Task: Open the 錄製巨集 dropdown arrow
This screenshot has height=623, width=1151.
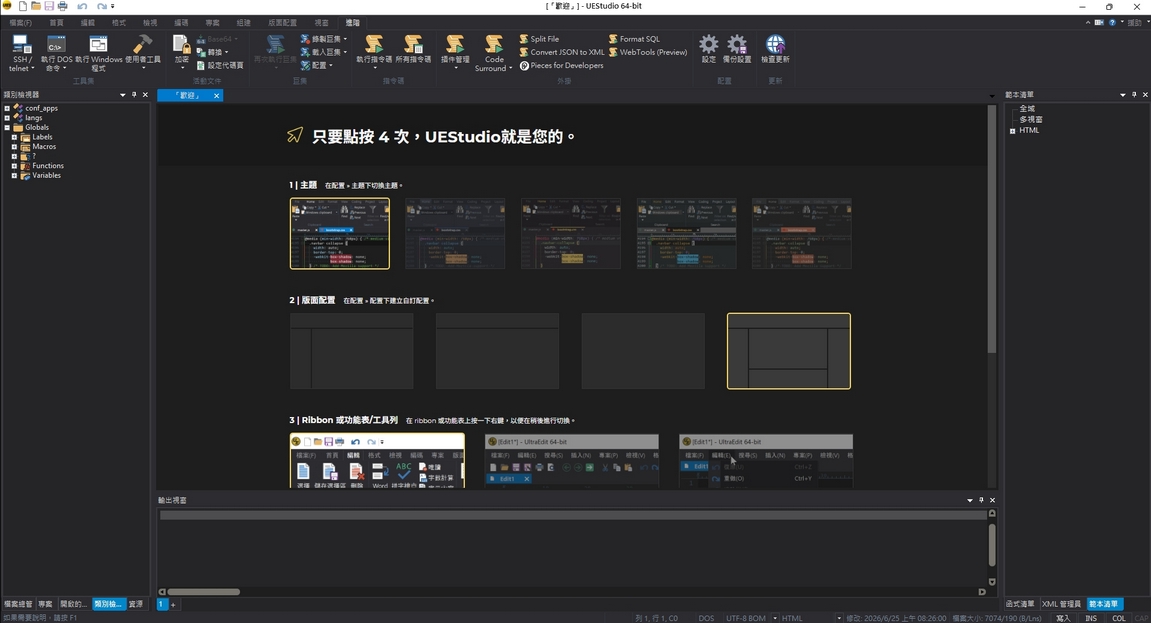Action: click(345, 39)
